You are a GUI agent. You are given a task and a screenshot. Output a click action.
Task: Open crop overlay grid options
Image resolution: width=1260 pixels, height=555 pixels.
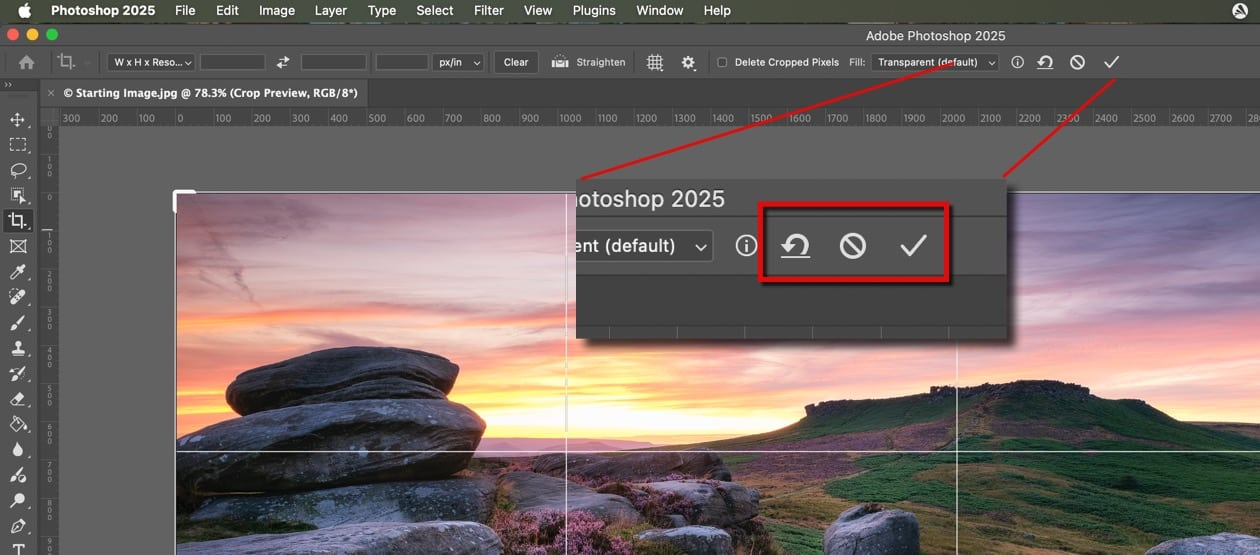[655, 62]
